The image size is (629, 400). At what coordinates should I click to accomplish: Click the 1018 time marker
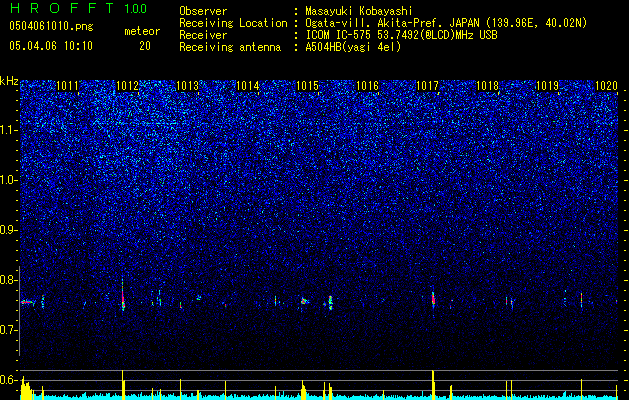pos(488,85)
